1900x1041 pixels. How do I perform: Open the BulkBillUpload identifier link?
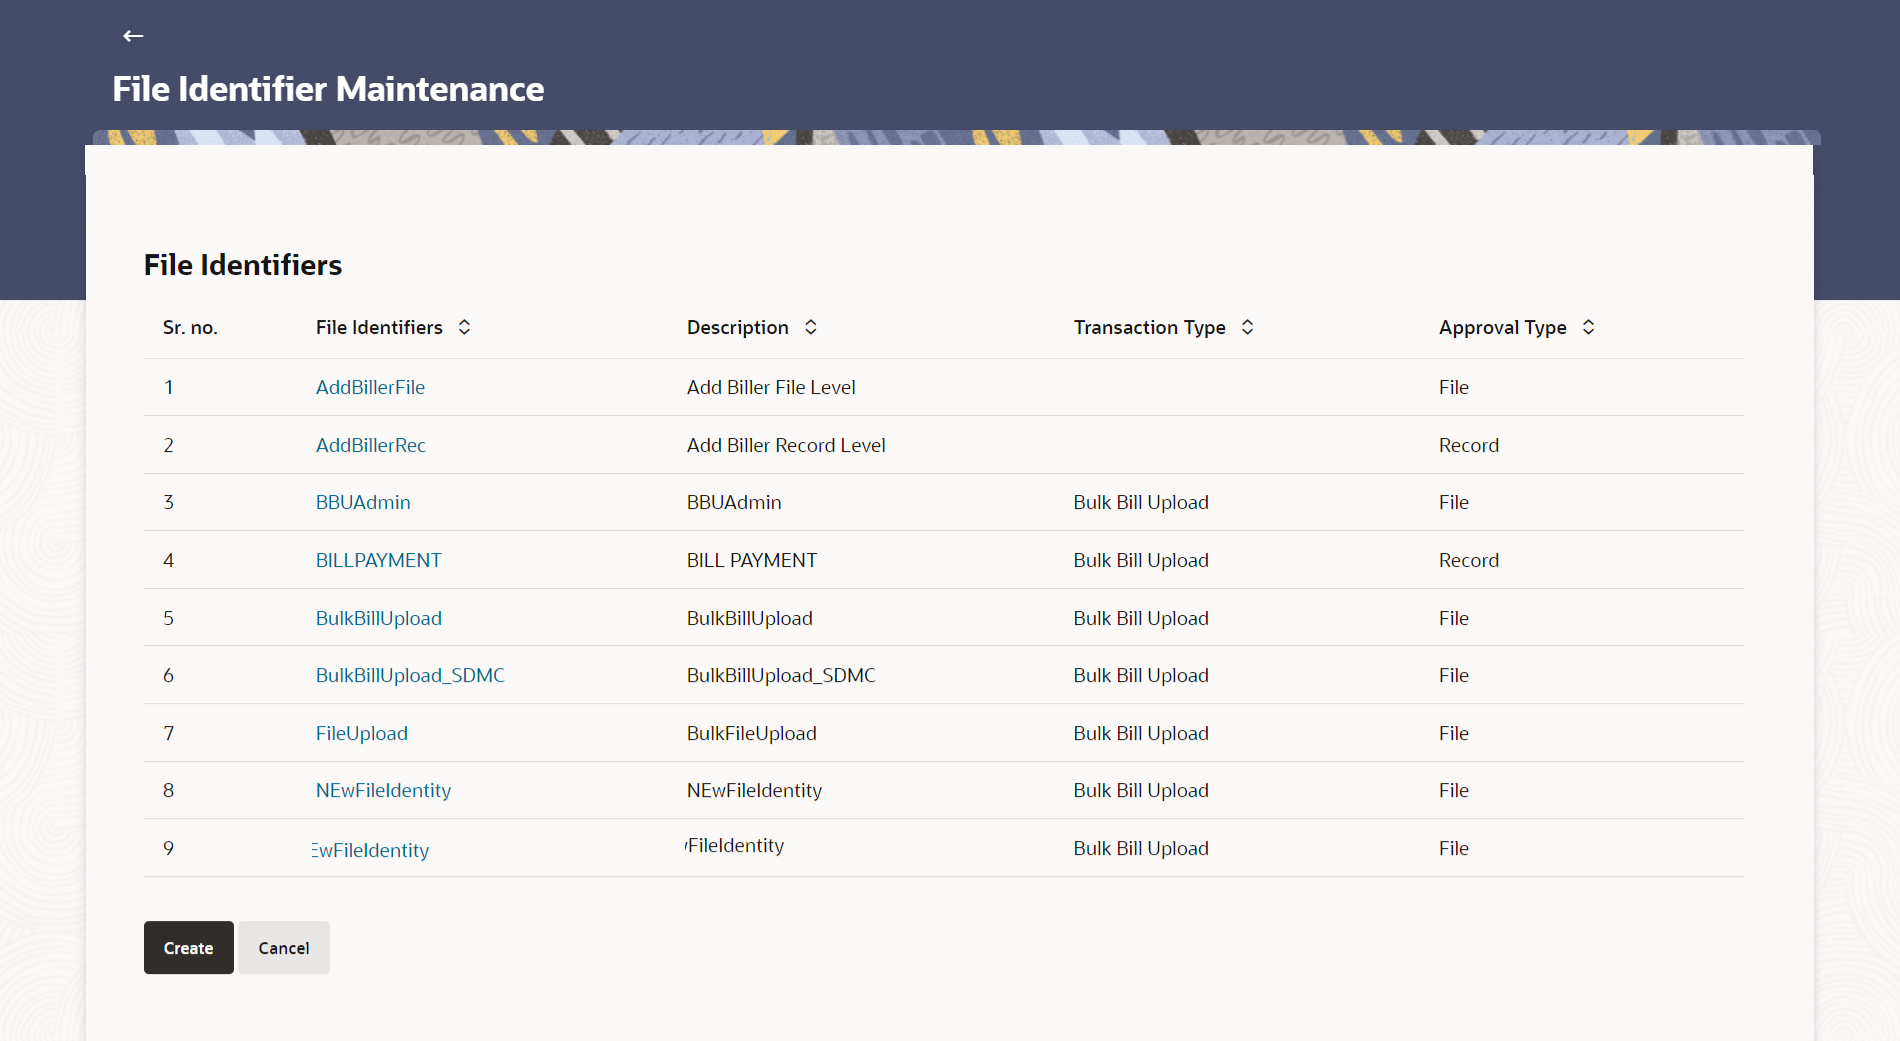click(379, 618)
